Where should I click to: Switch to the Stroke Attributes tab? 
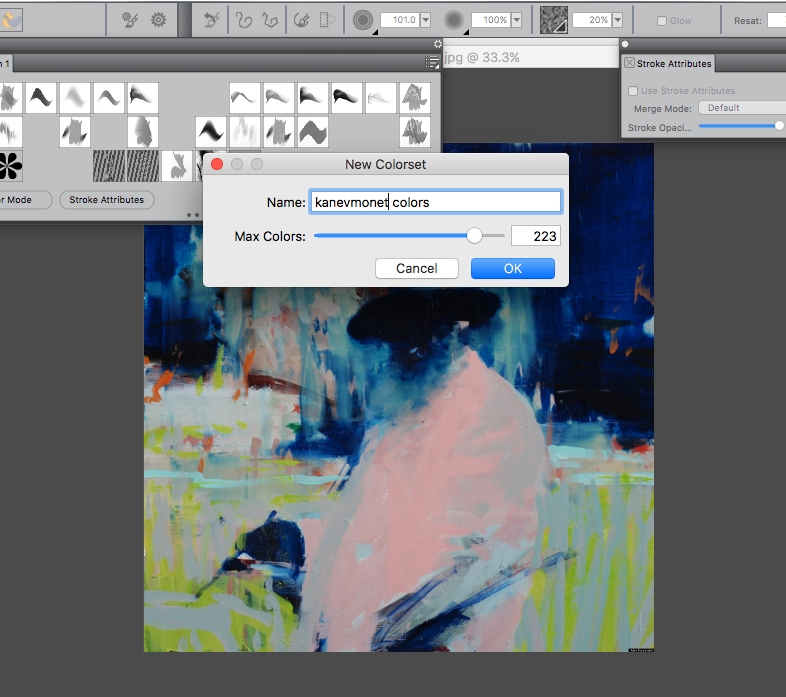pyautogui.click(x=674, y=63)
